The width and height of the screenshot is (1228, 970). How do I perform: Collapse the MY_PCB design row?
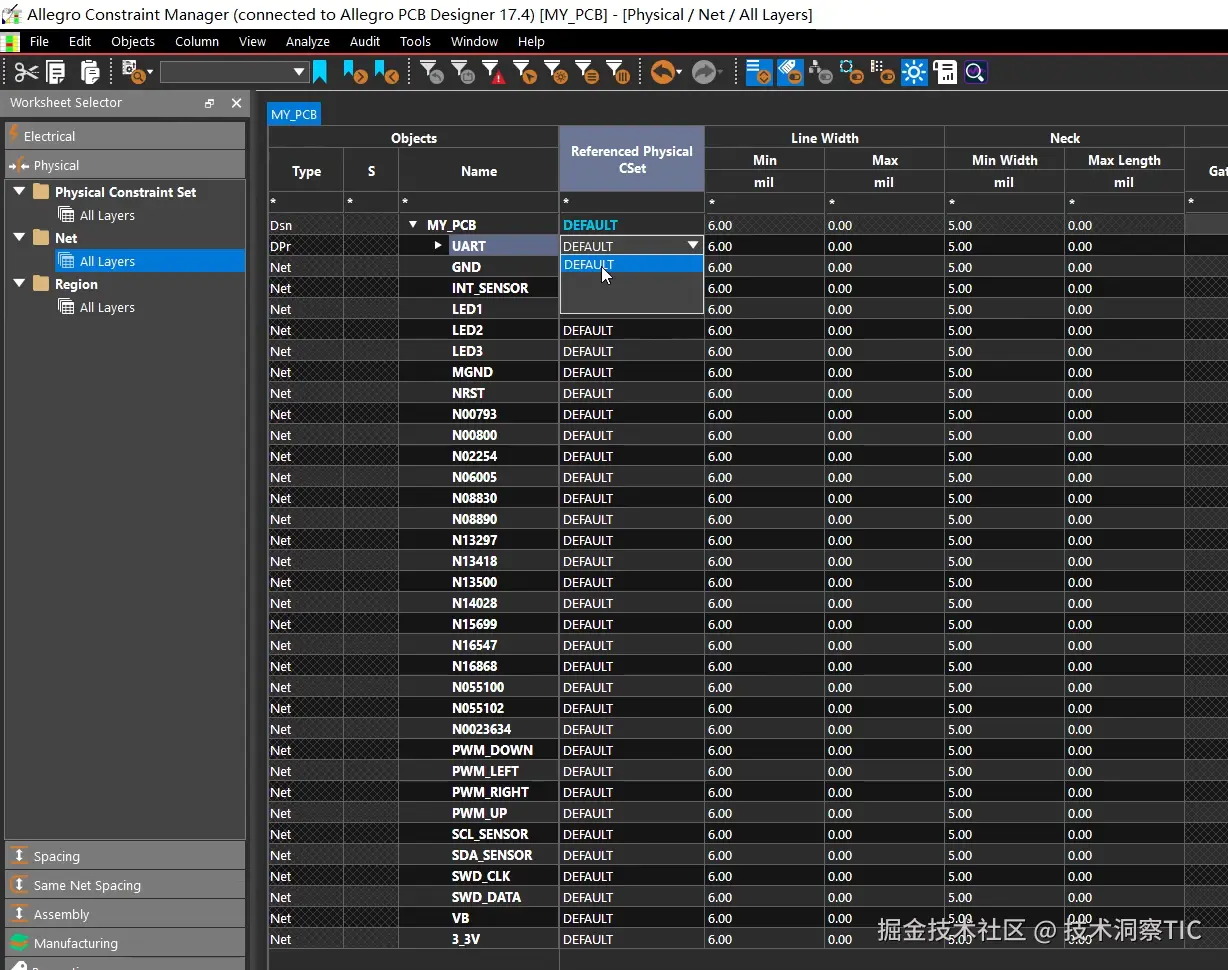(x=413, y=225)
